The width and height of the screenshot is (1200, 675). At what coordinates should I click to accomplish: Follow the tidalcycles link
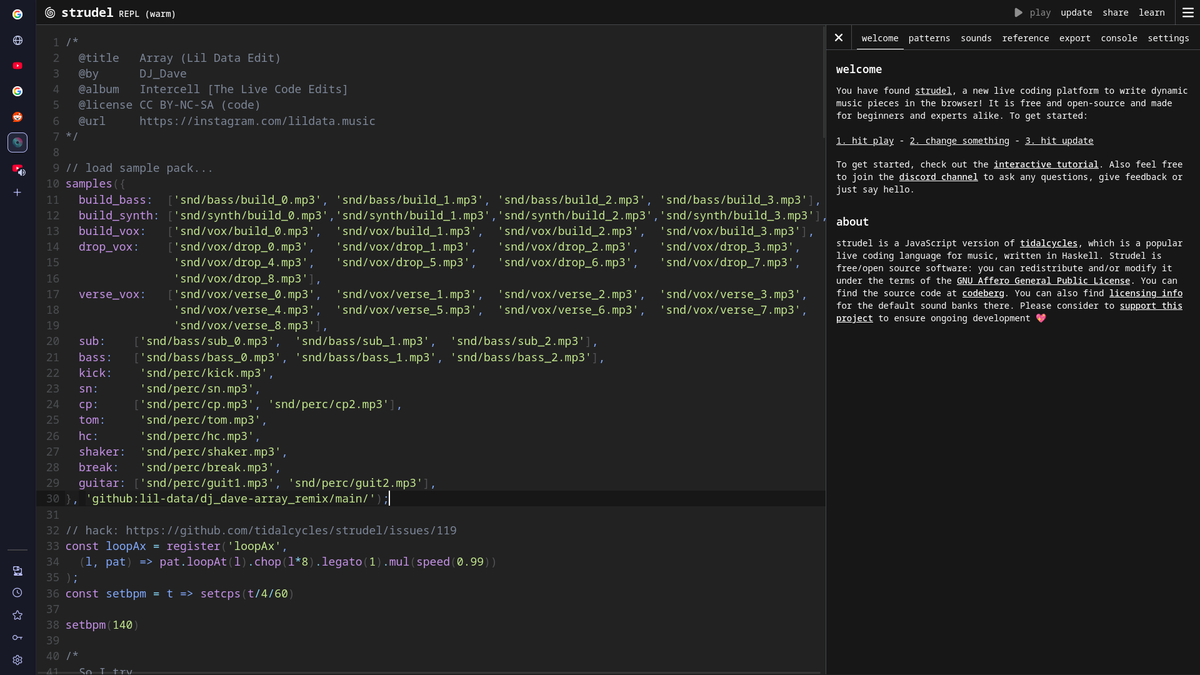tap(1051, 243)
